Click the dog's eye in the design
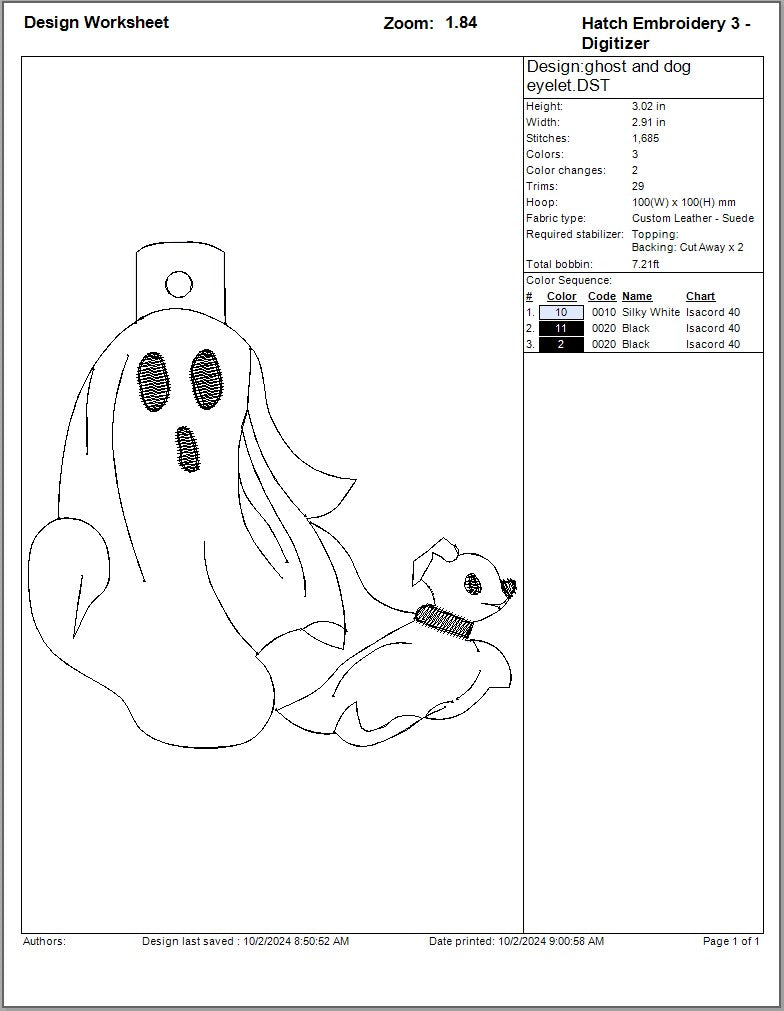 [x=472, y=580]
